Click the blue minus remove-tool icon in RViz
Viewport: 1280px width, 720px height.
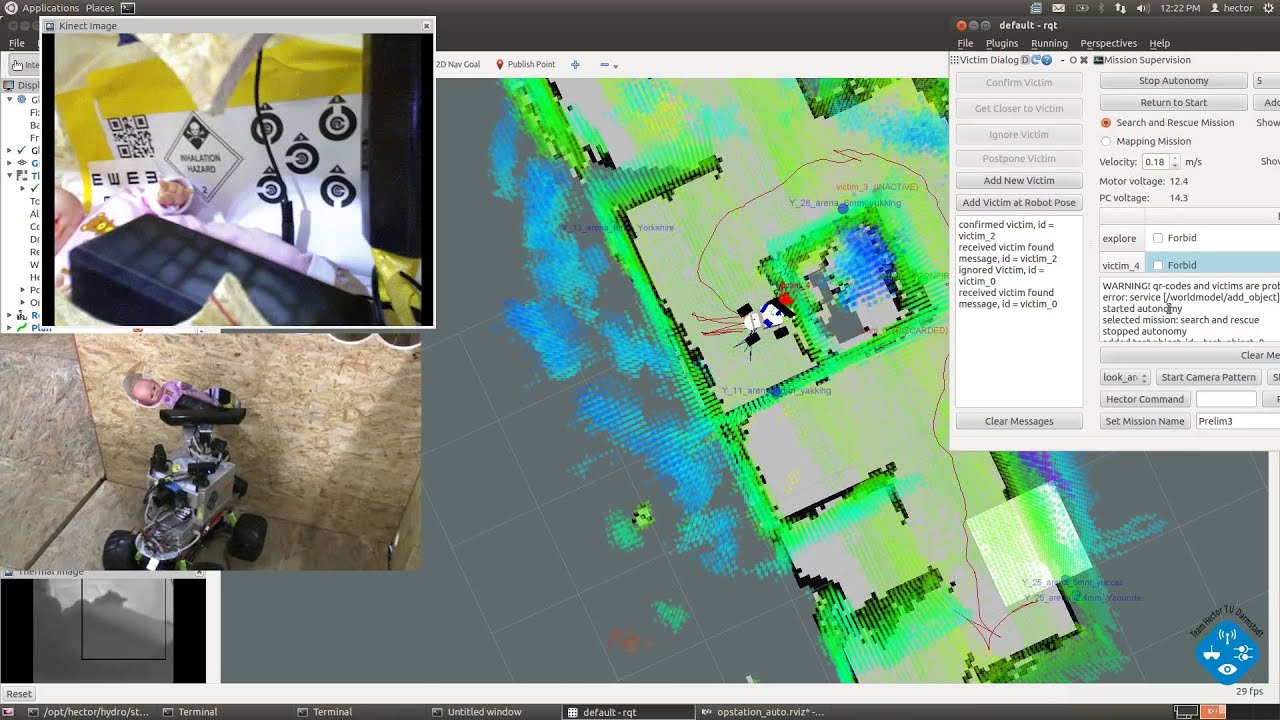tap(604, 64)
